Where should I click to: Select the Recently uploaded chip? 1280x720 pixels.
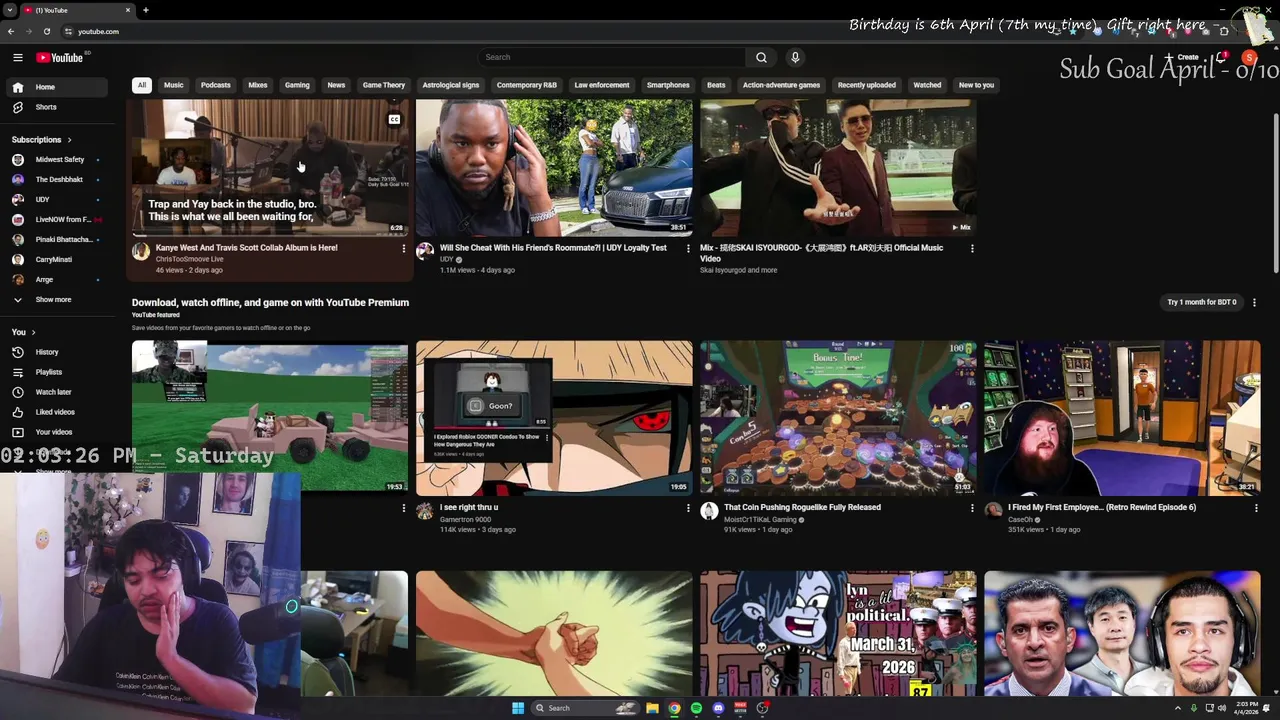[x=867, y=85]
